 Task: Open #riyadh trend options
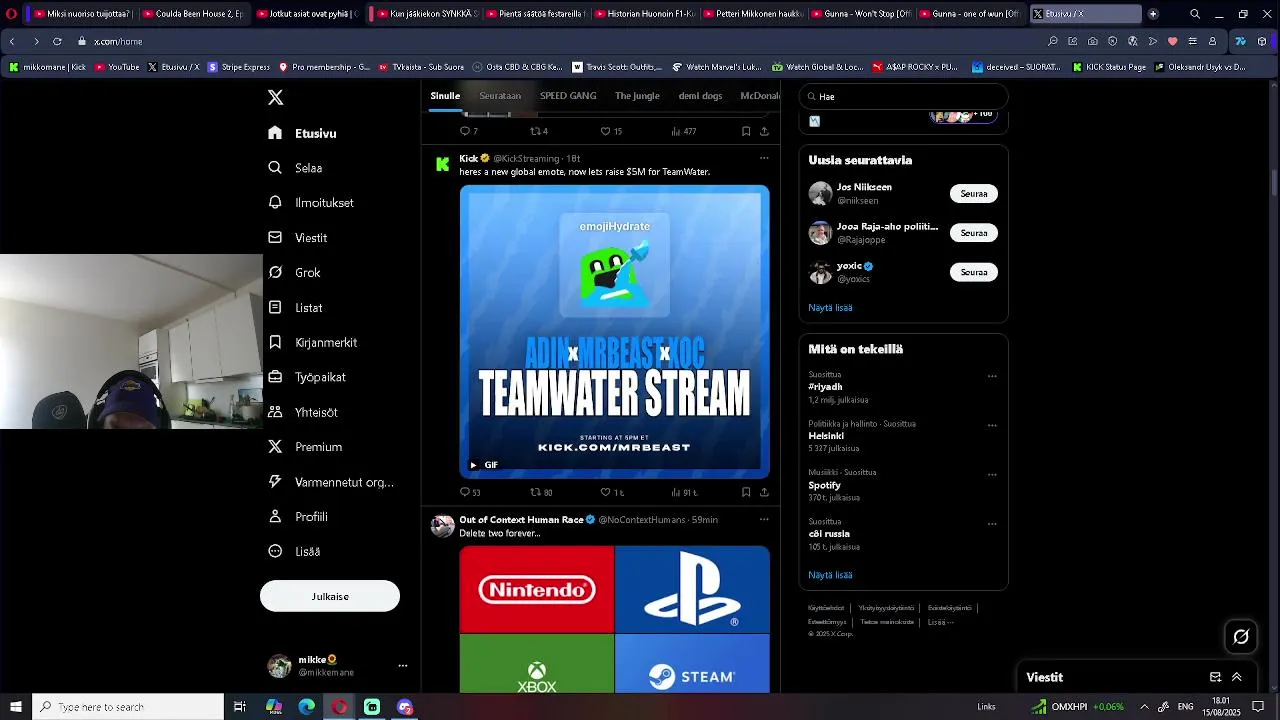992,377
